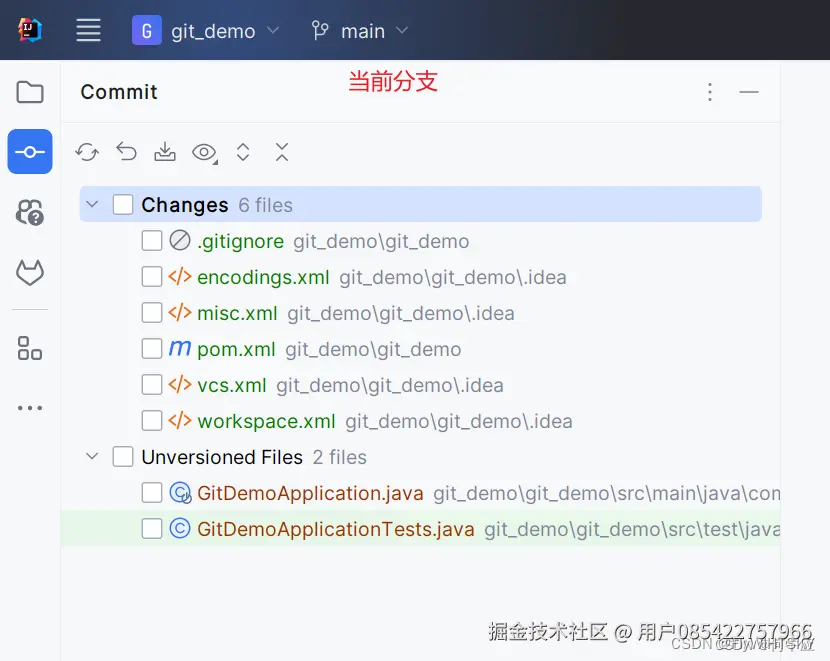The height and width of the screenshot is (661, 830).
Task: Open the main hamburger menu
Action: (88, 30)
